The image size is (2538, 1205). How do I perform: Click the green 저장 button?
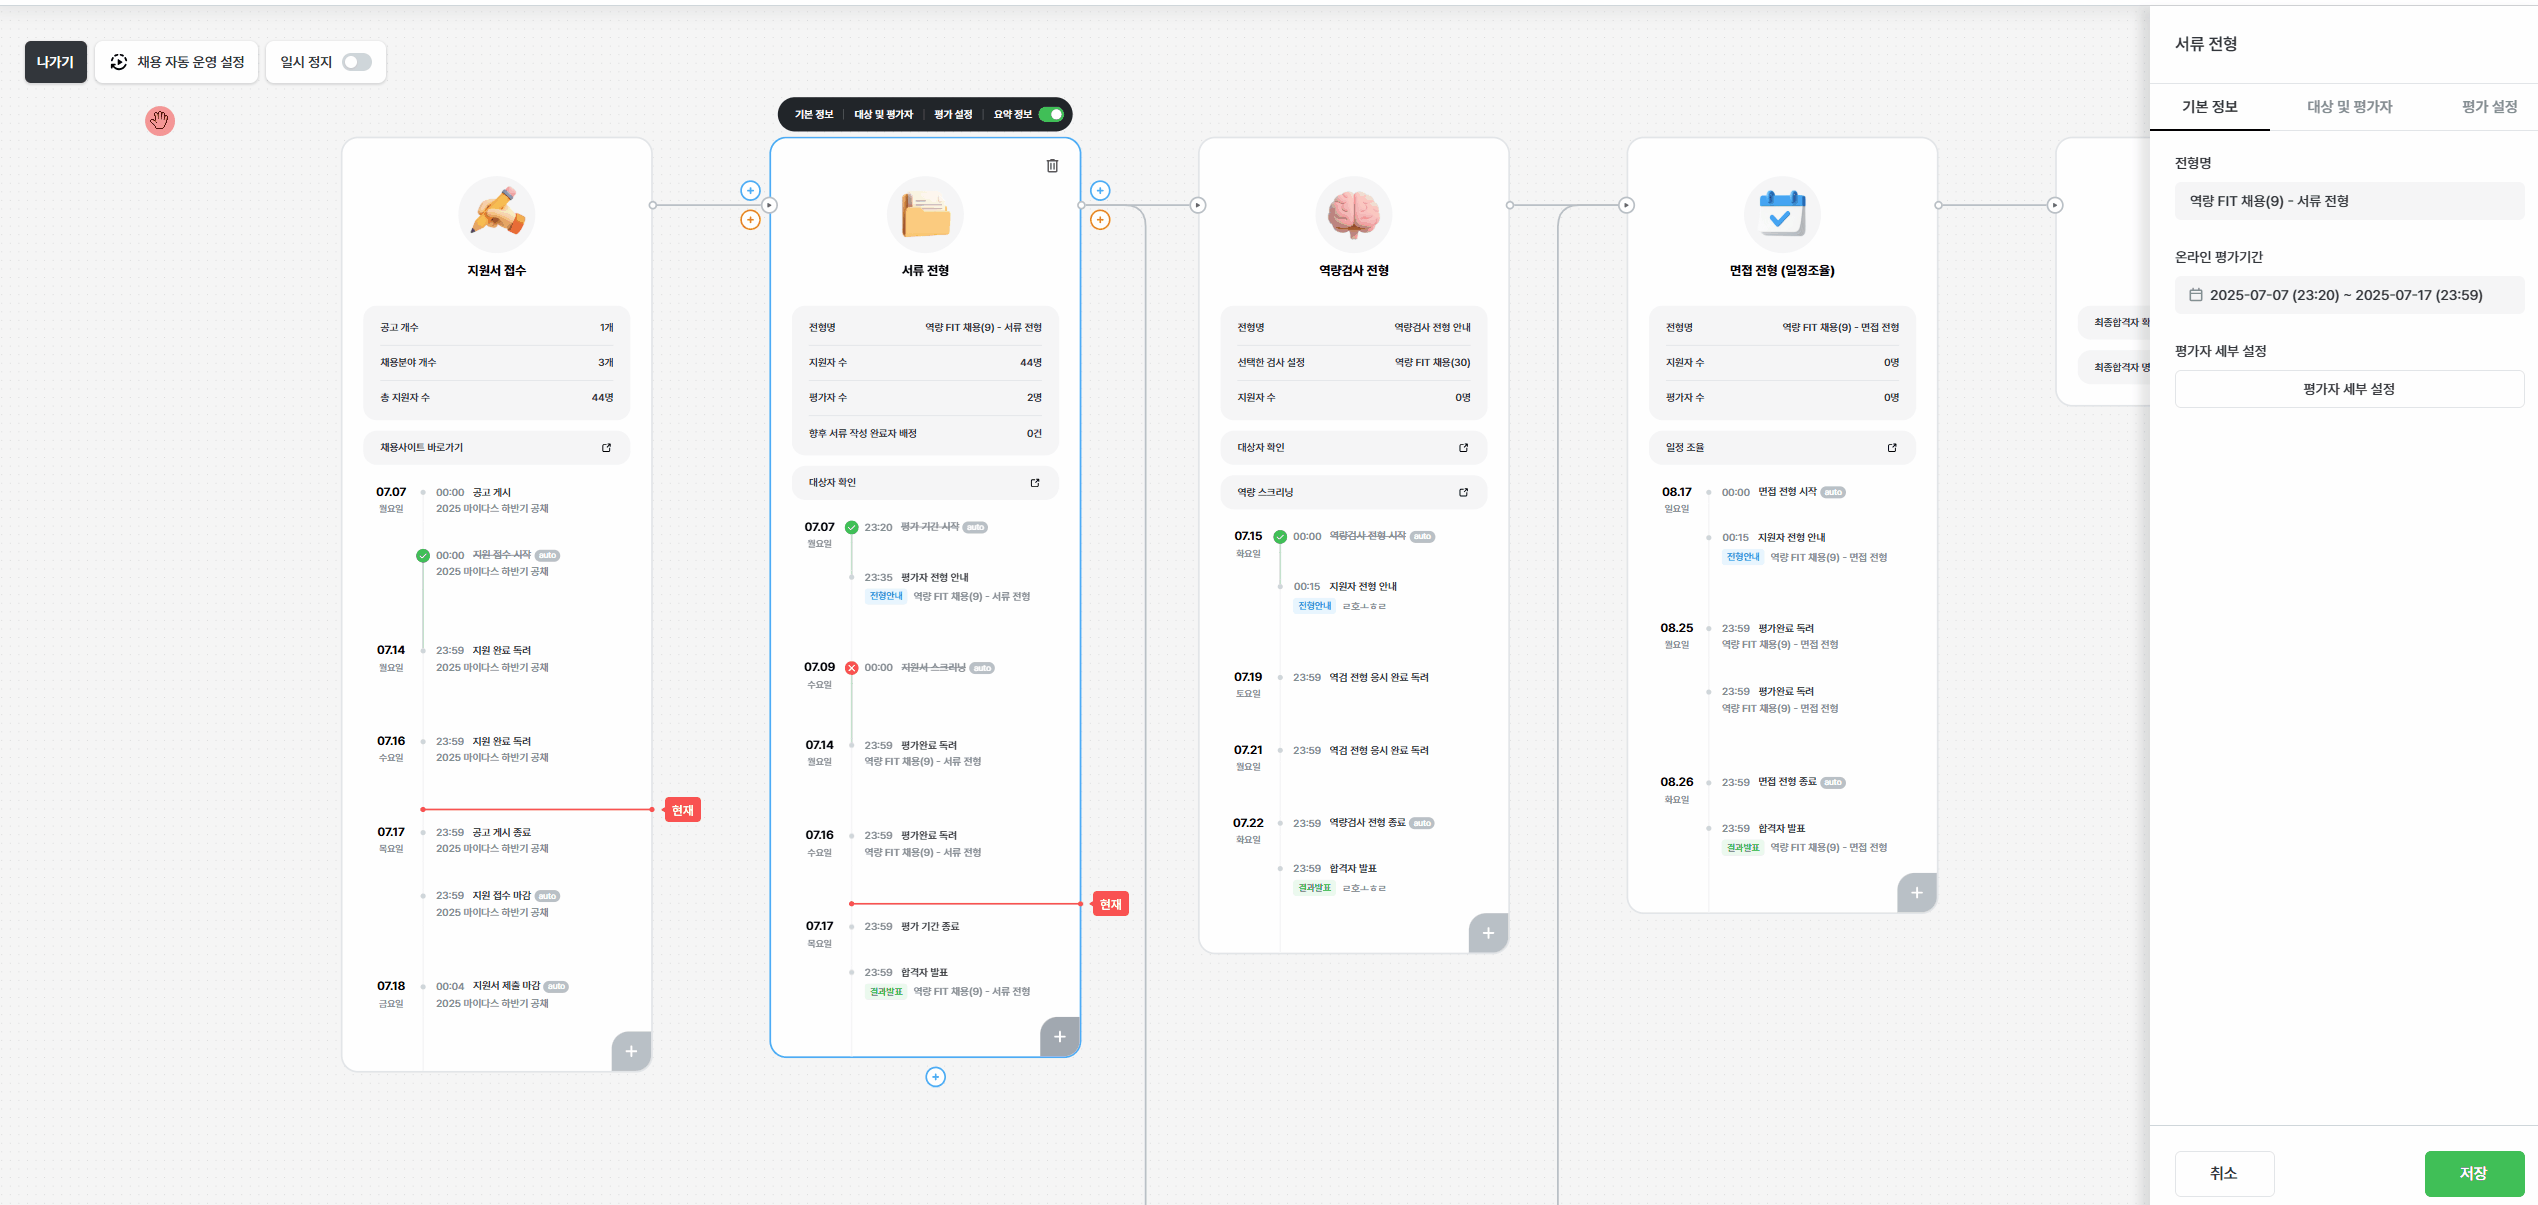click(2473, 1173)
